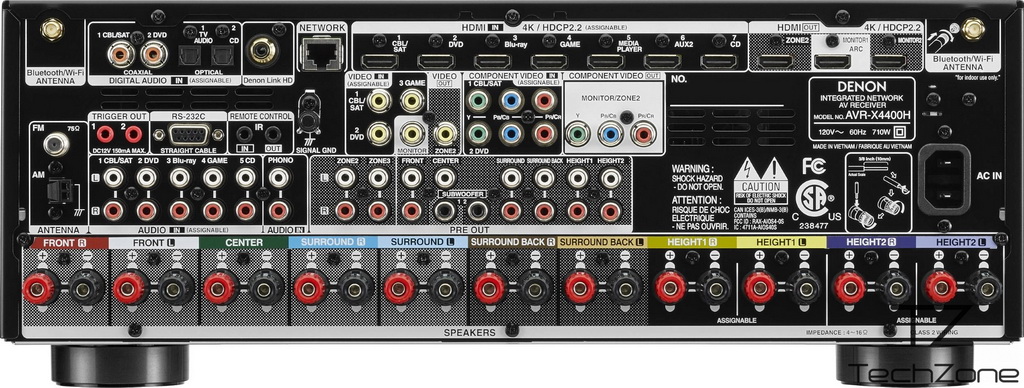1024x388 pixels.
Task: Click the yellow VIDEO OUT ZONE2 jack
Action: (x=445, y=133)
